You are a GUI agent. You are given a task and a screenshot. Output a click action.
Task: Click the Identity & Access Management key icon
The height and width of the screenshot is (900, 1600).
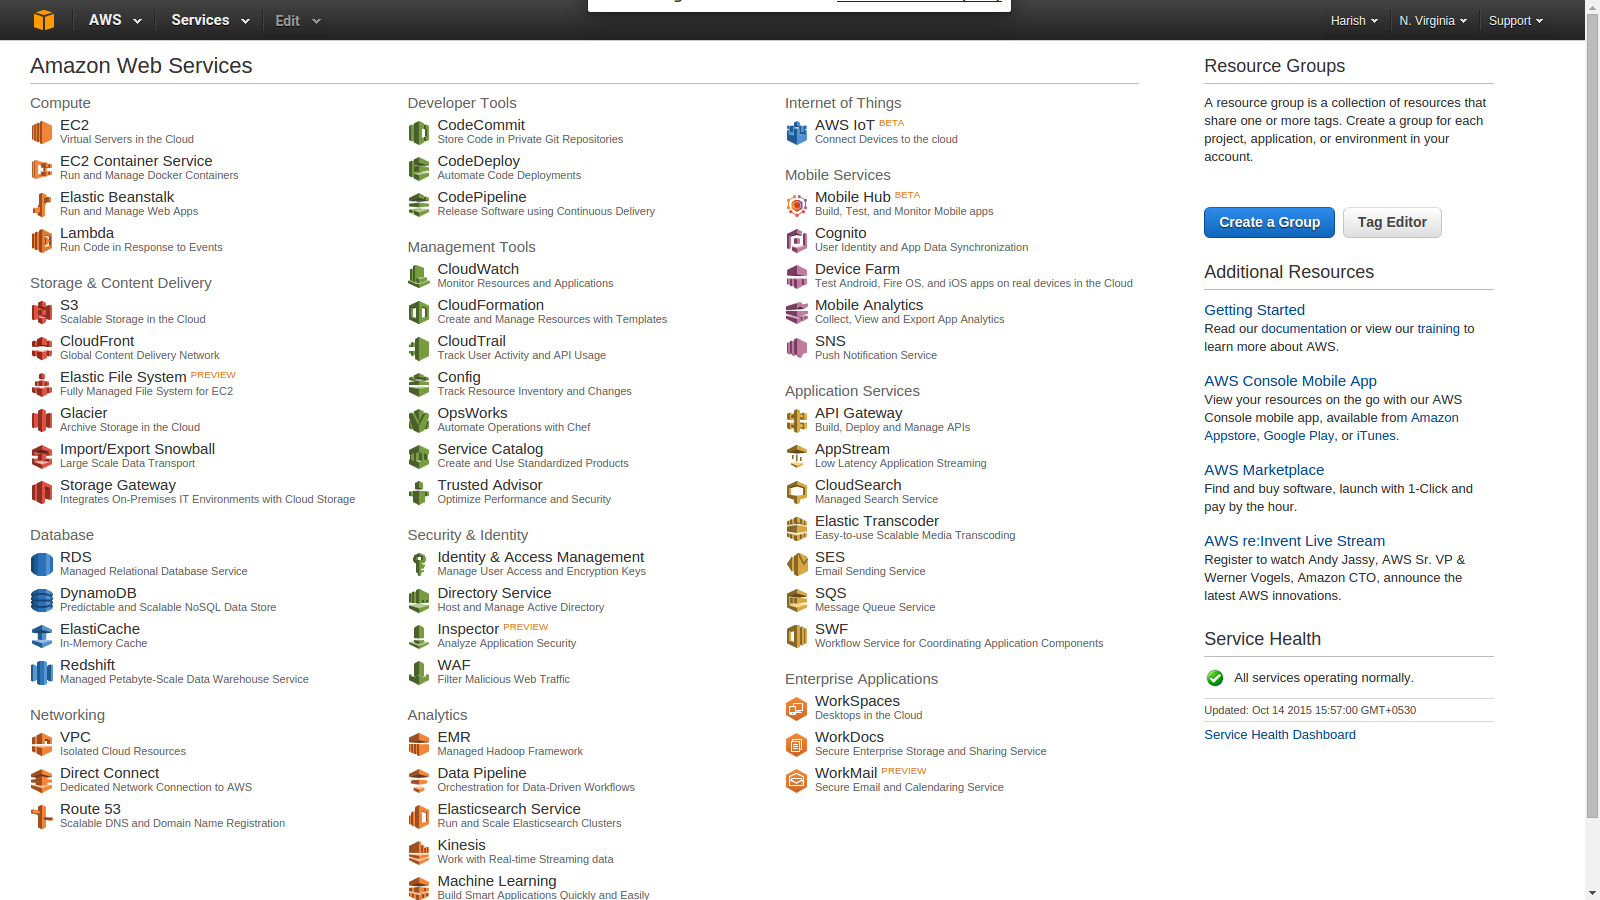419,564
